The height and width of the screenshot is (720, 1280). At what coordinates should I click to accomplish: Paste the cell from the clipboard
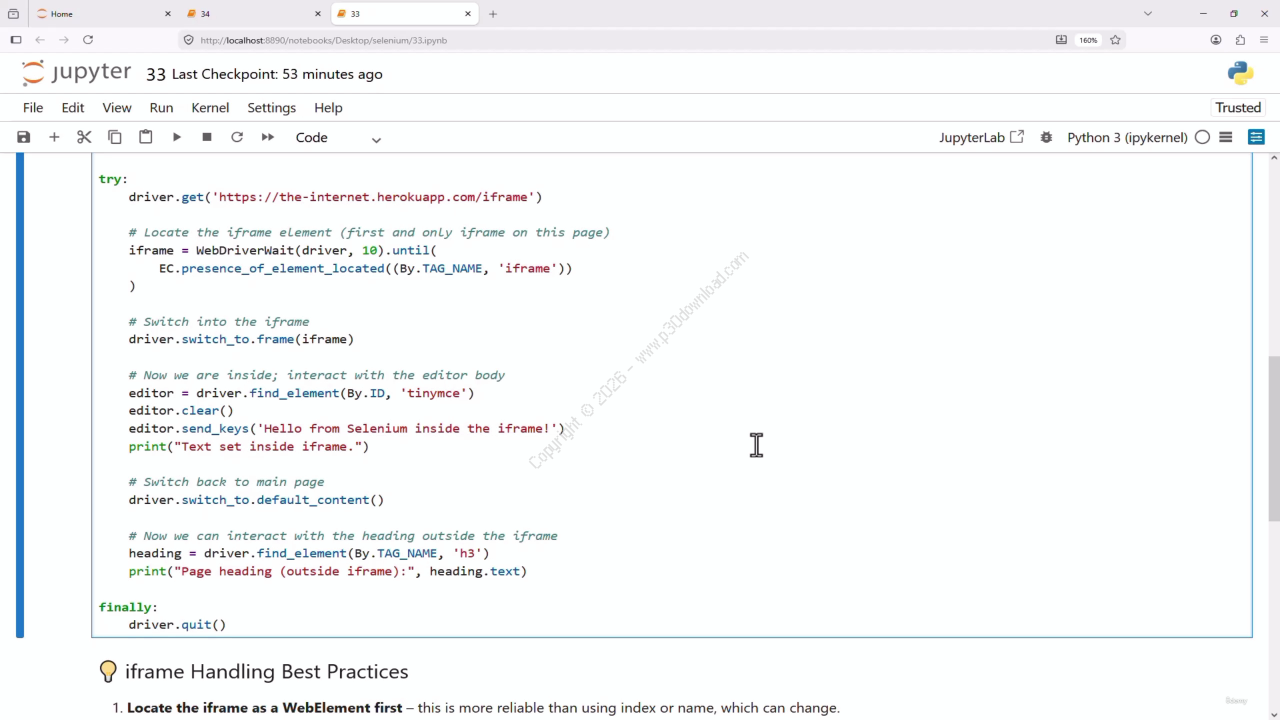click(146, 137)
